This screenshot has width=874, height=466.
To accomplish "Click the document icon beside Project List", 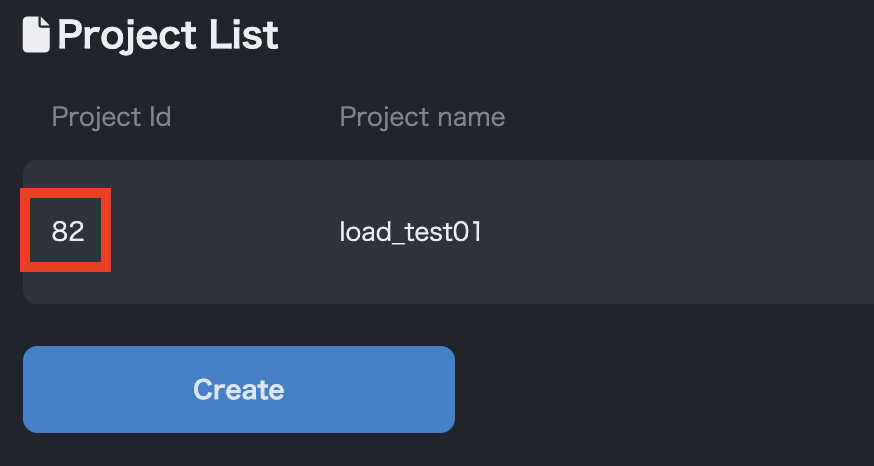I will [x=35, y=36].
